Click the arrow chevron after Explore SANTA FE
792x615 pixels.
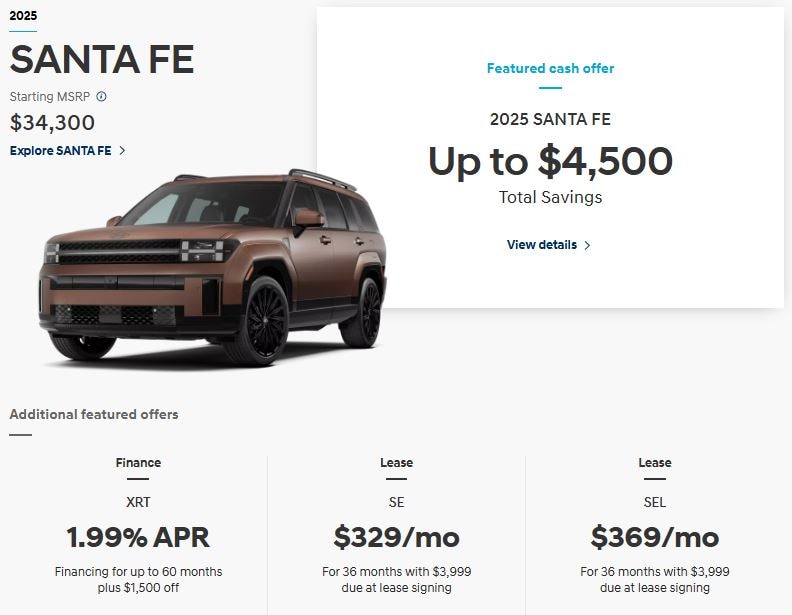[122, 151]
